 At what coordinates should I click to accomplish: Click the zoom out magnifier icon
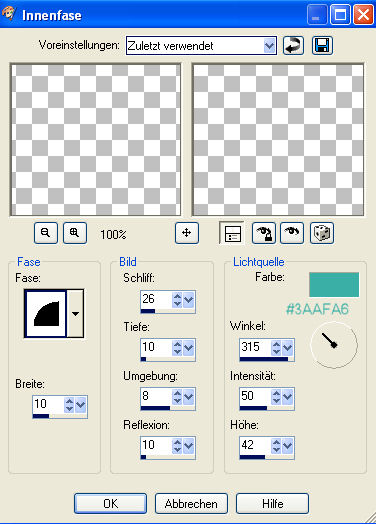(46, 233)
